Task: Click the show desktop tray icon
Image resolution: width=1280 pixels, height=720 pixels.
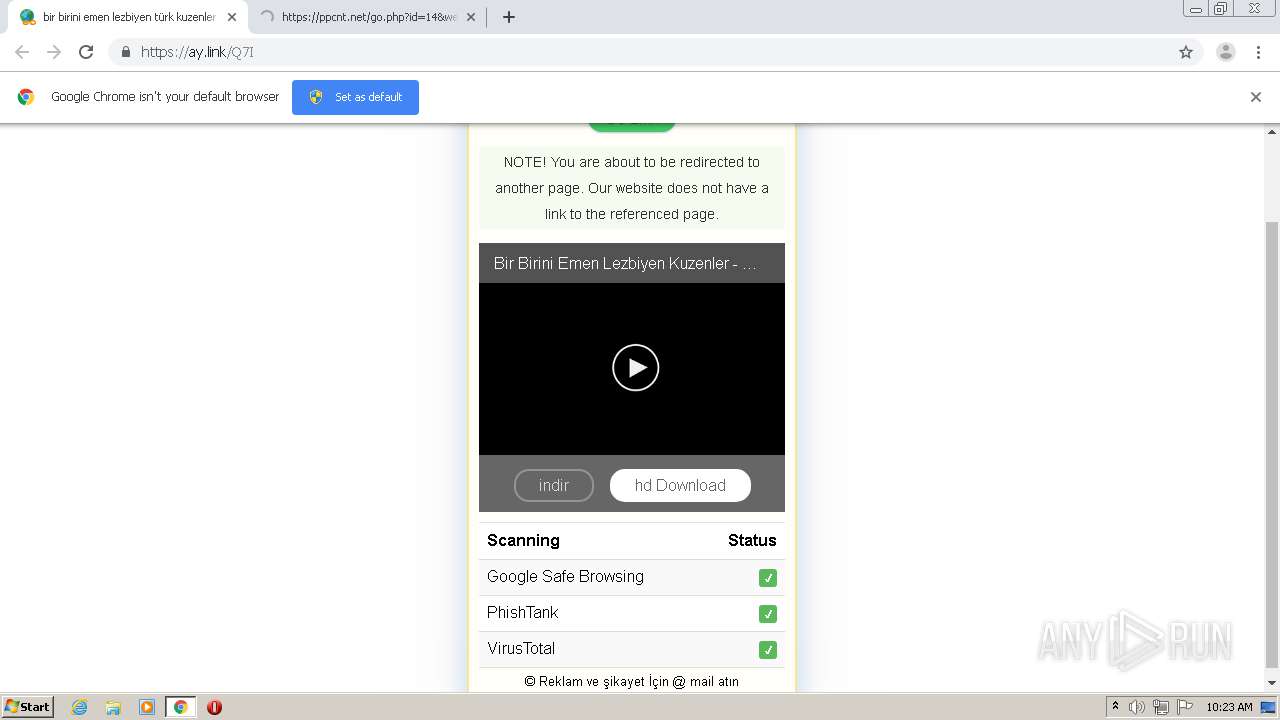Action: tap(1268, 707)
